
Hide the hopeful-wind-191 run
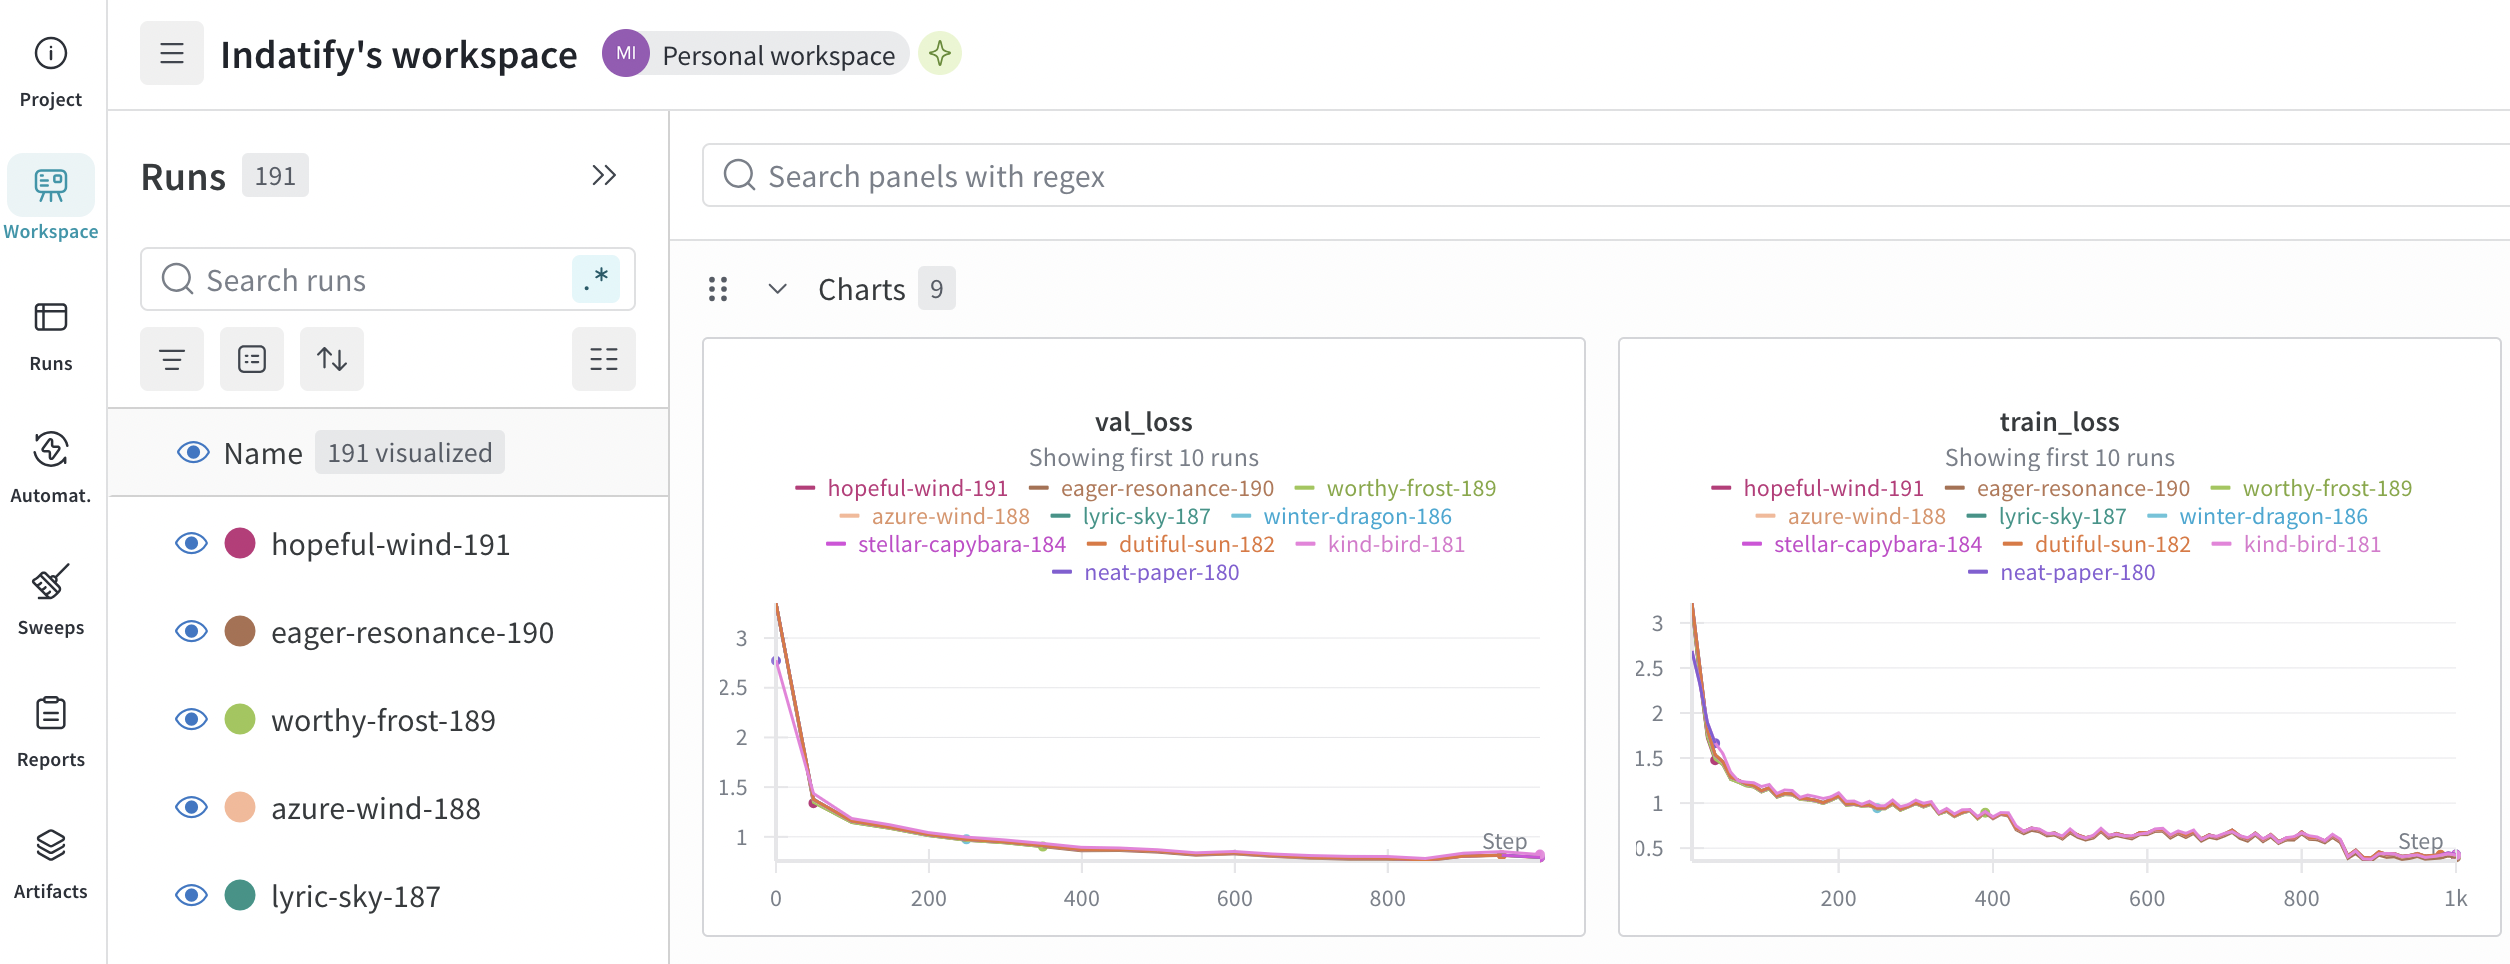point(191,544)
